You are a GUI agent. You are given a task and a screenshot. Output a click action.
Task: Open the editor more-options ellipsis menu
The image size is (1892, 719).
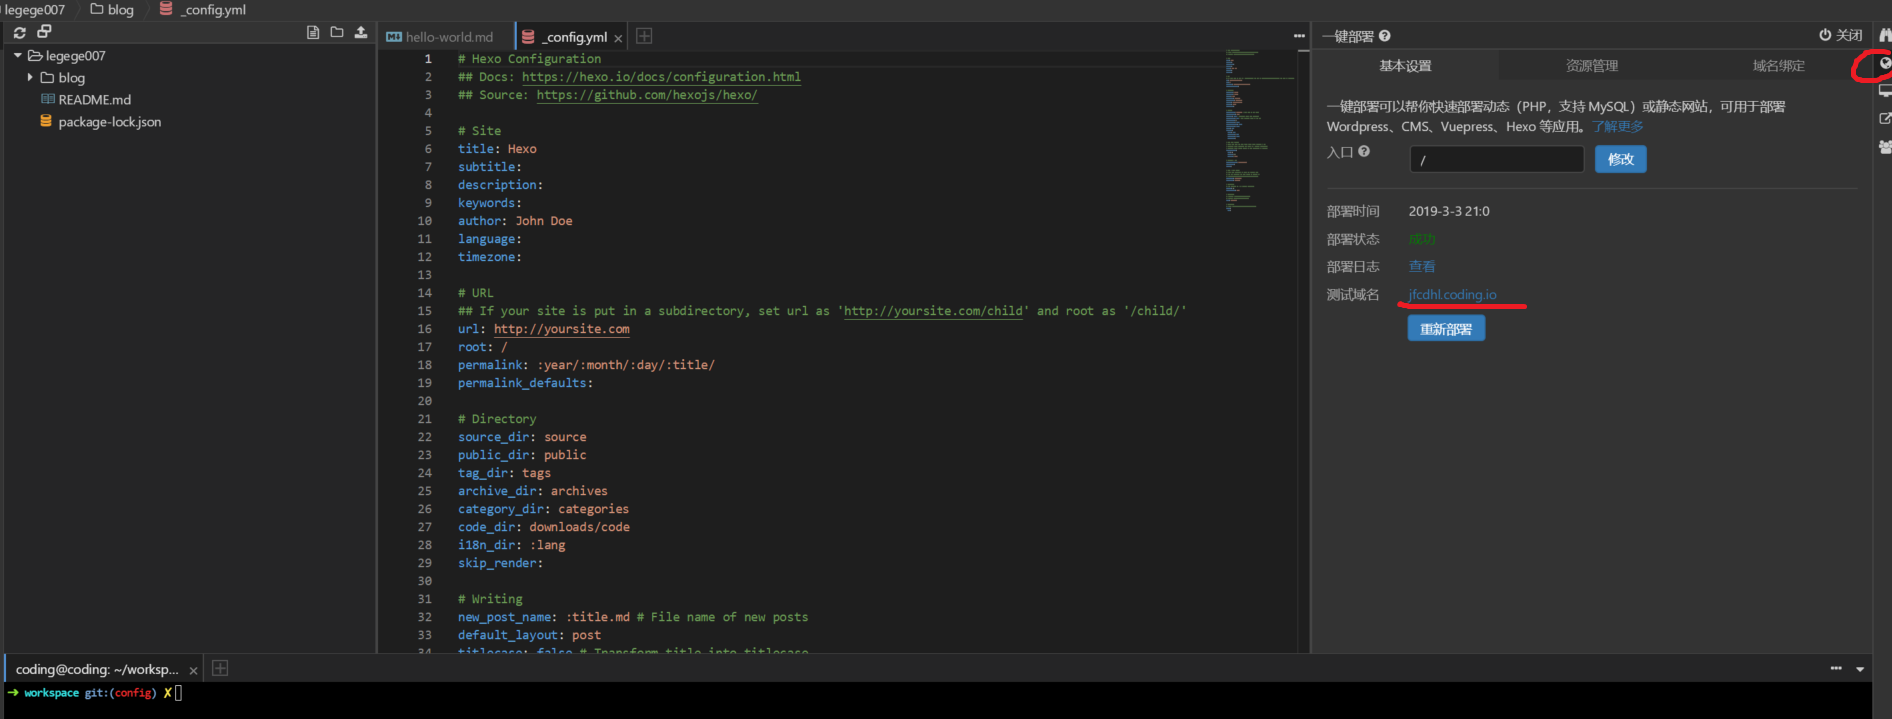click(1299, 37)
